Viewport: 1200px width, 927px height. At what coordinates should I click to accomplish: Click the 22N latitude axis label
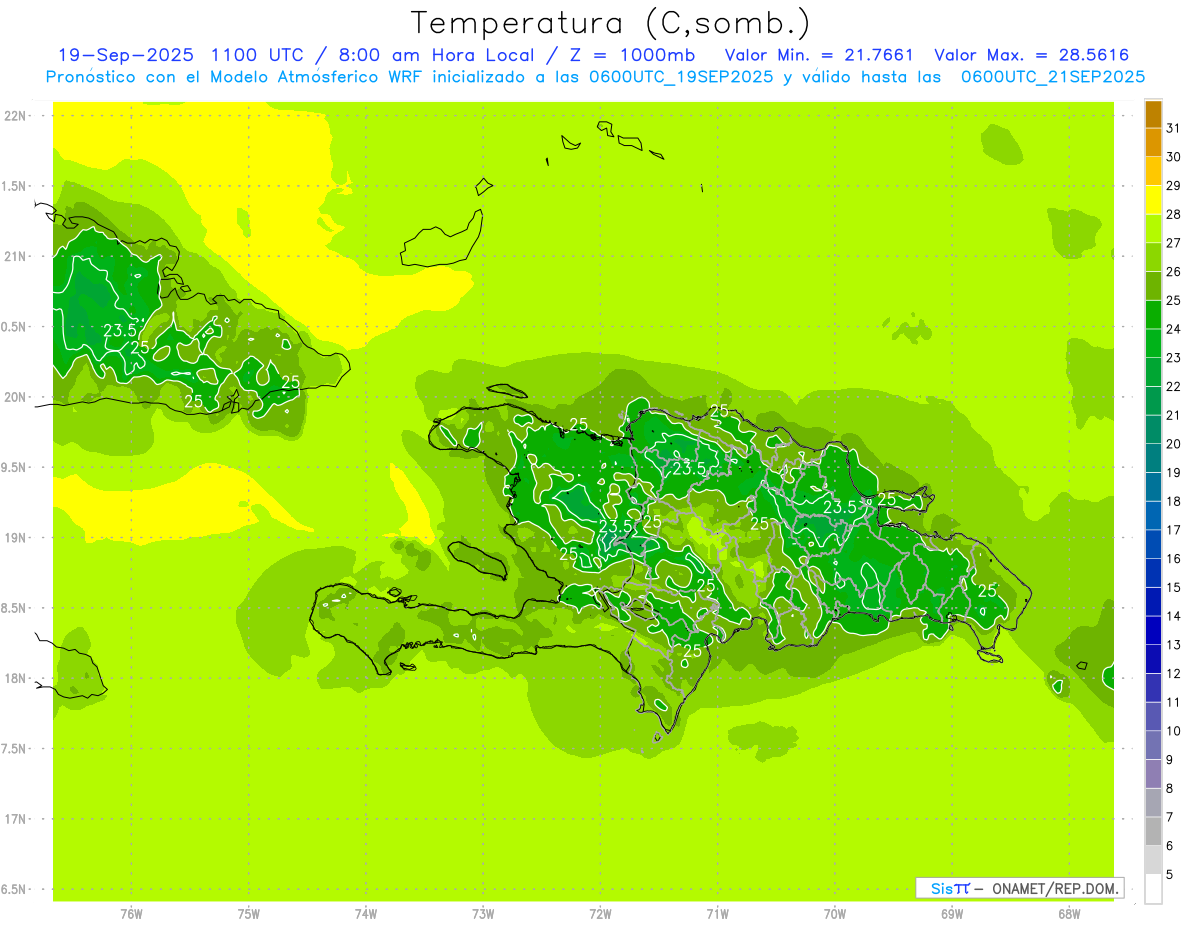click(x=17, y=116)
